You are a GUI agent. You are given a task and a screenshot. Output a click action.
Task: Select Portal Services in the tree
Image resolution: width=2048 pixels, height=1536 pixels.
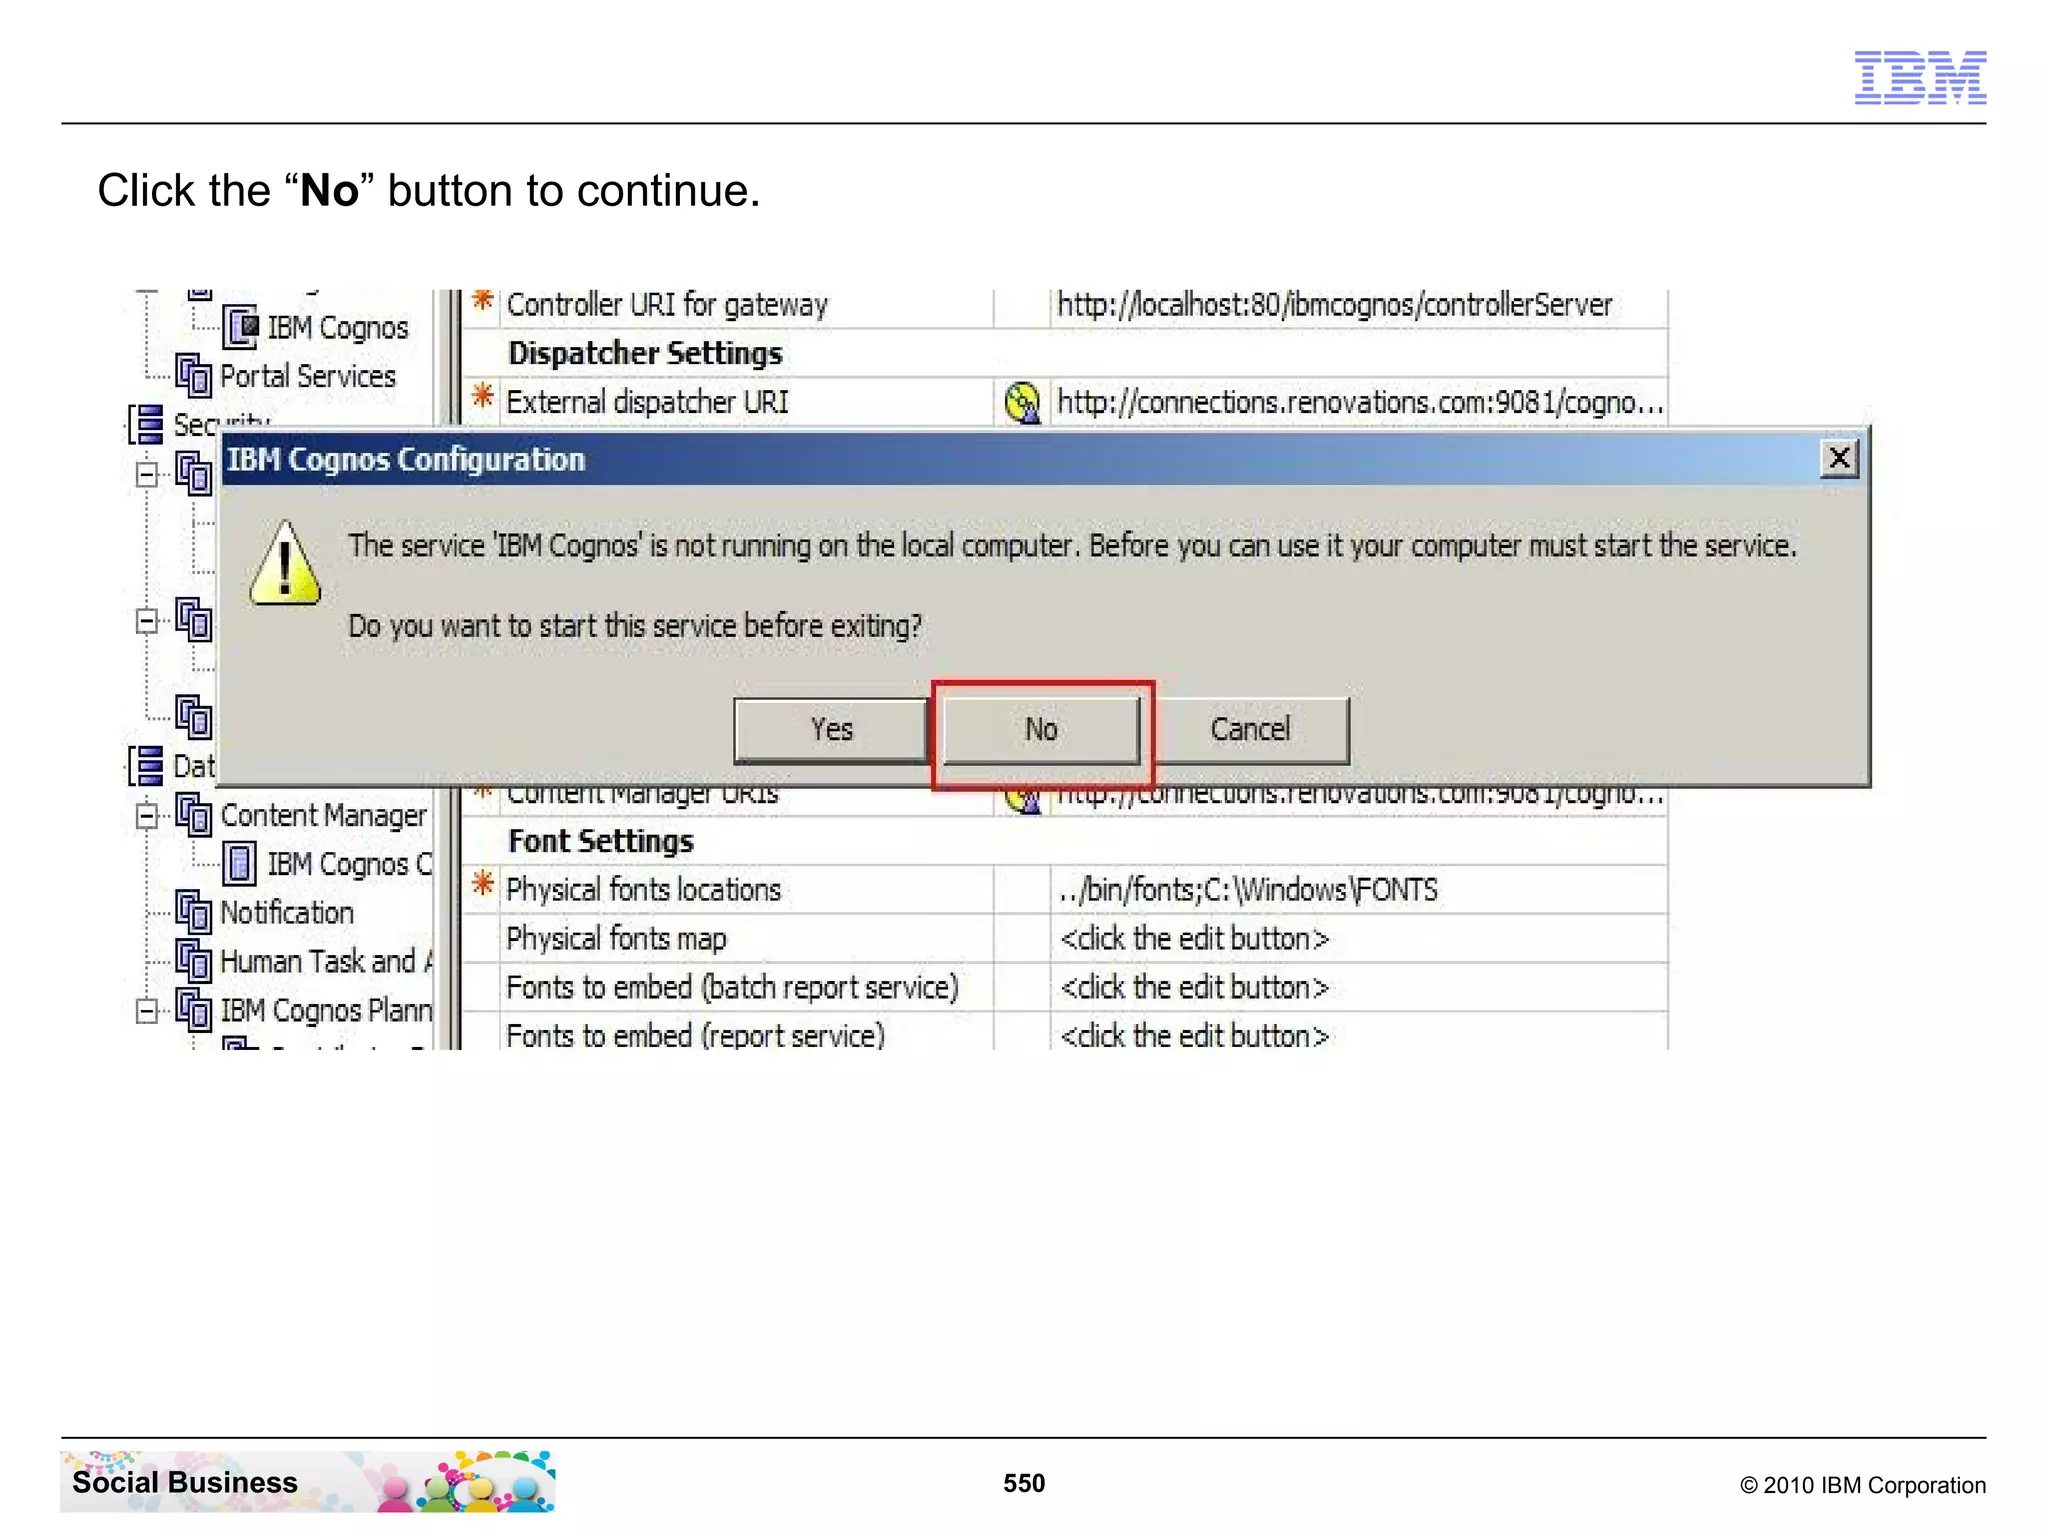point(308,377)
